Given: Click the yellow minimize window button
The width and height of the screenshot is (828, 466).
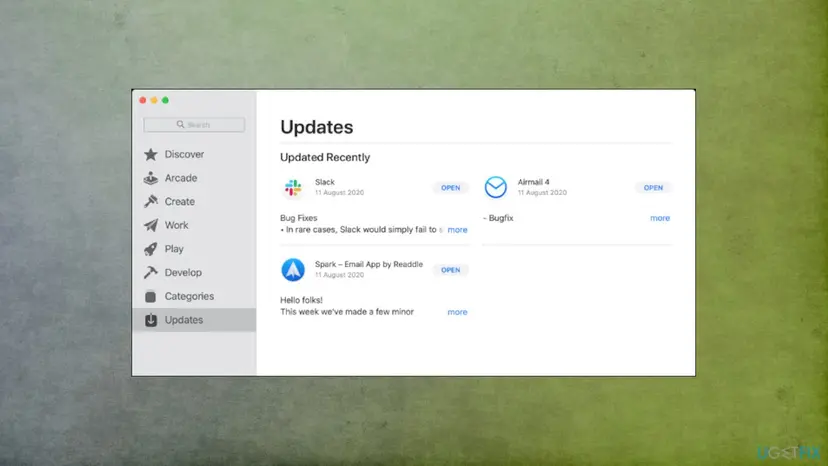Looking at the screenshot, I should pyautogui.click(x=154, y=100).
